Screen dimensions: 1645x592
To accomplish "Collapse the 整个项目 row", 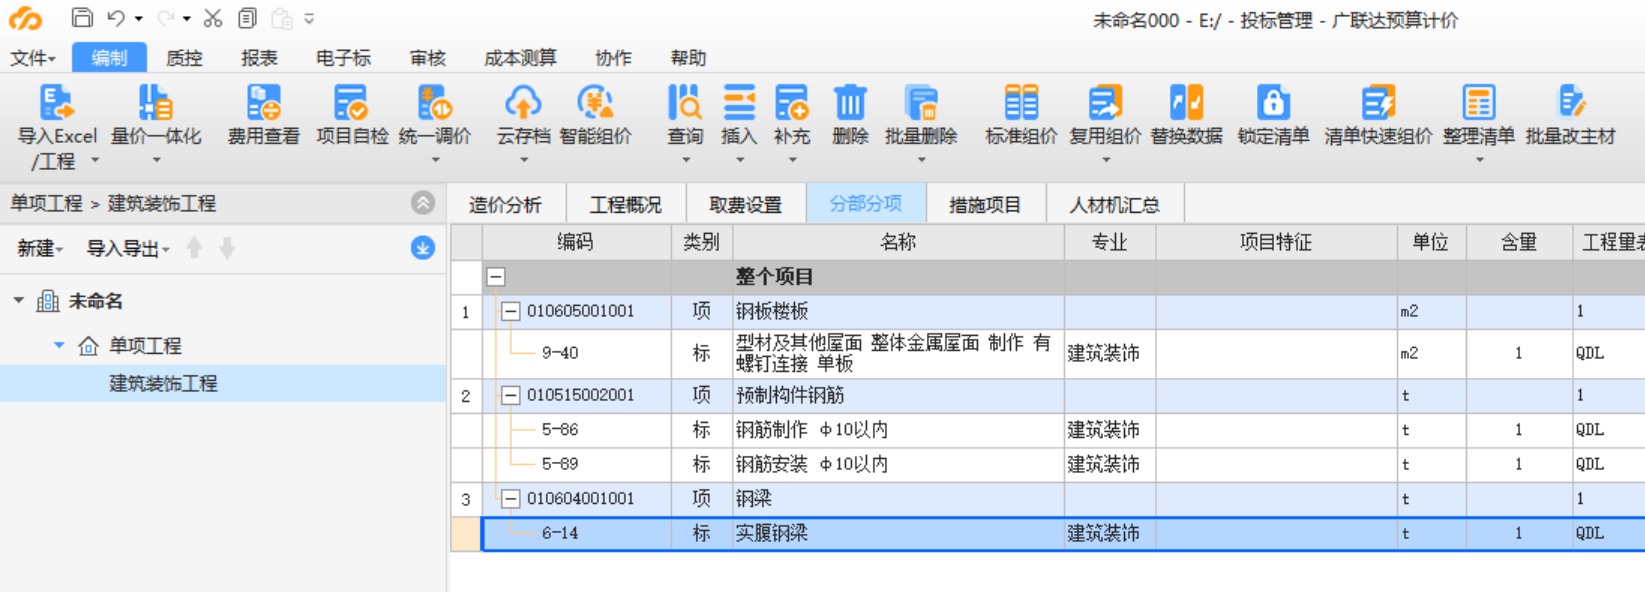I will pos(496,277).
